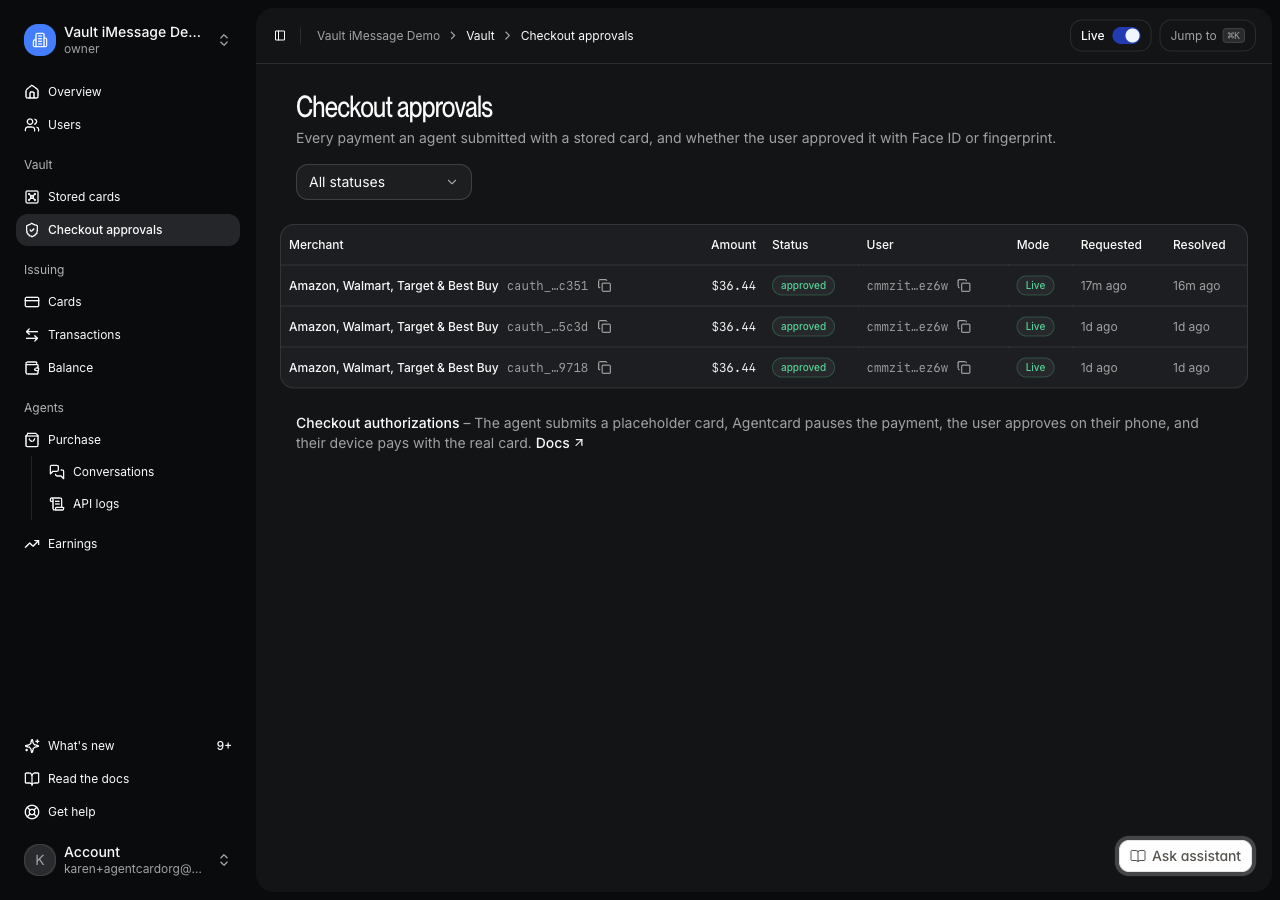Click the Amount column header
The image size is (1280, 900).
733,245
